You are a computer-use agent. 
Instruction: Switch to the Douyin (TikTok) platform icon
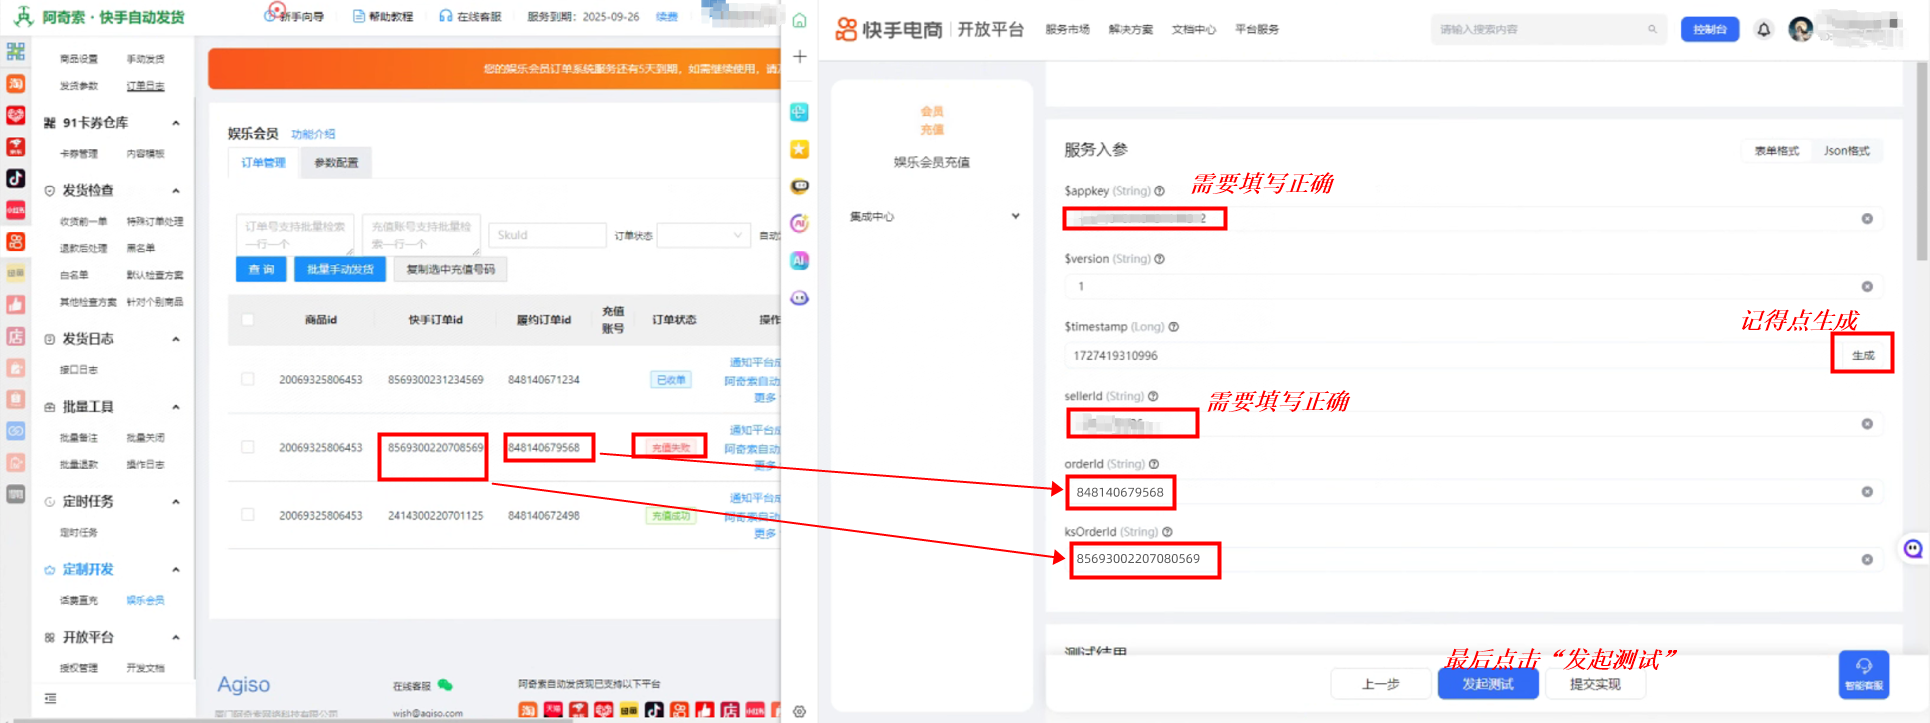click(x=16, y=178)
